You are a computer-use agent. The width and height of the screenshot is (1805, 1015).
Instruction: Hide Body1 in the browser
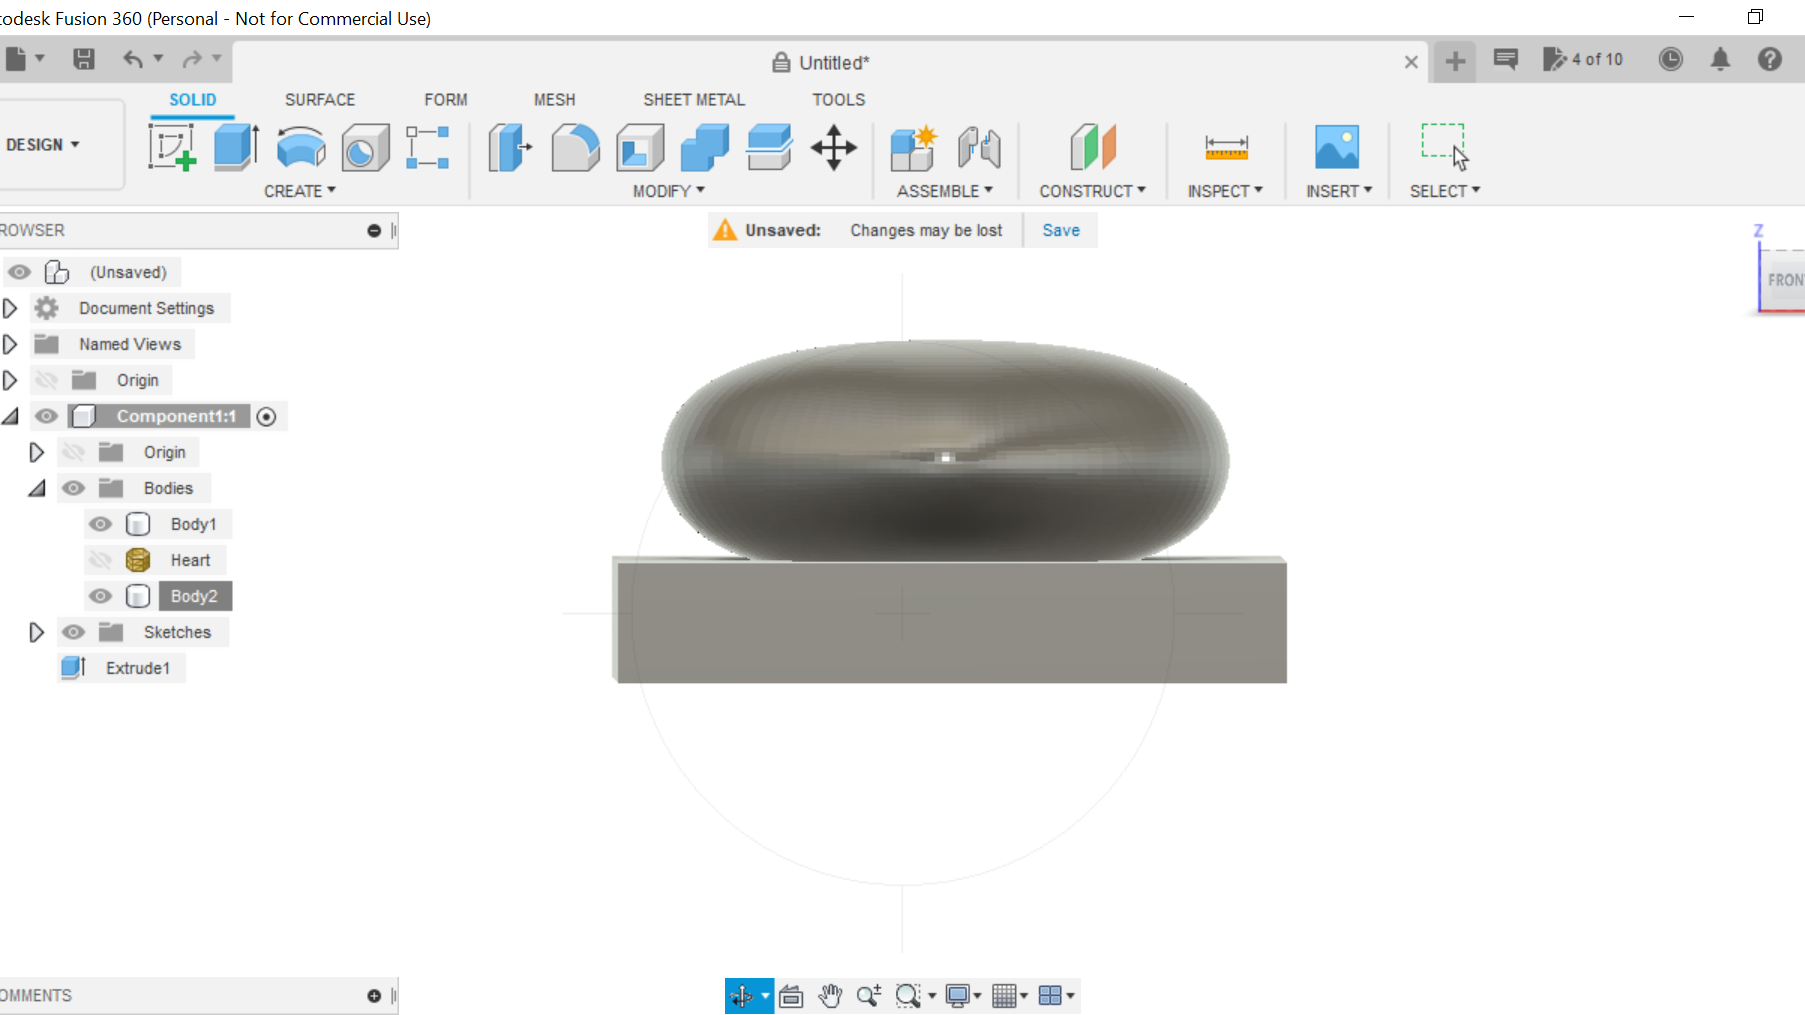pyautogui.click(x=100, y=523)
